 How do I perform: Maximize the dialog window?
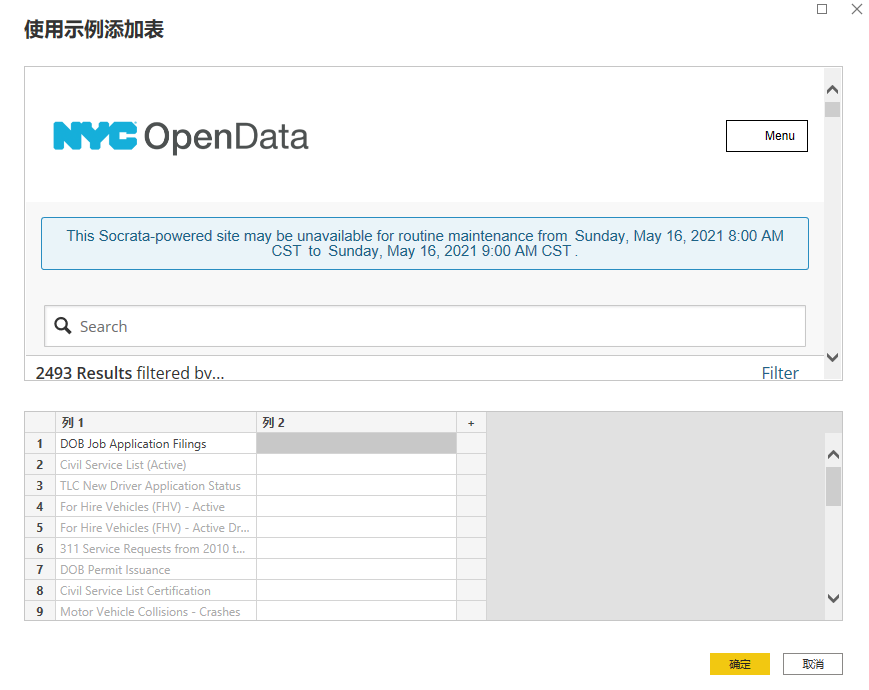point(822,9)
